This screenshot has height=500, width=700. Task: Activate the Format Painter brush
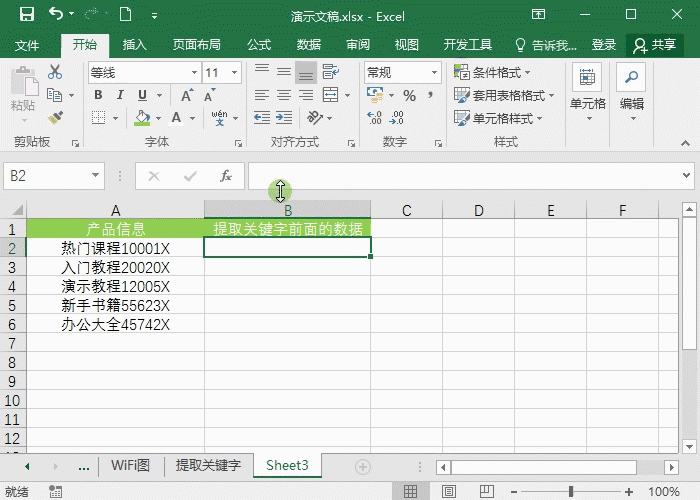point(55,118)
